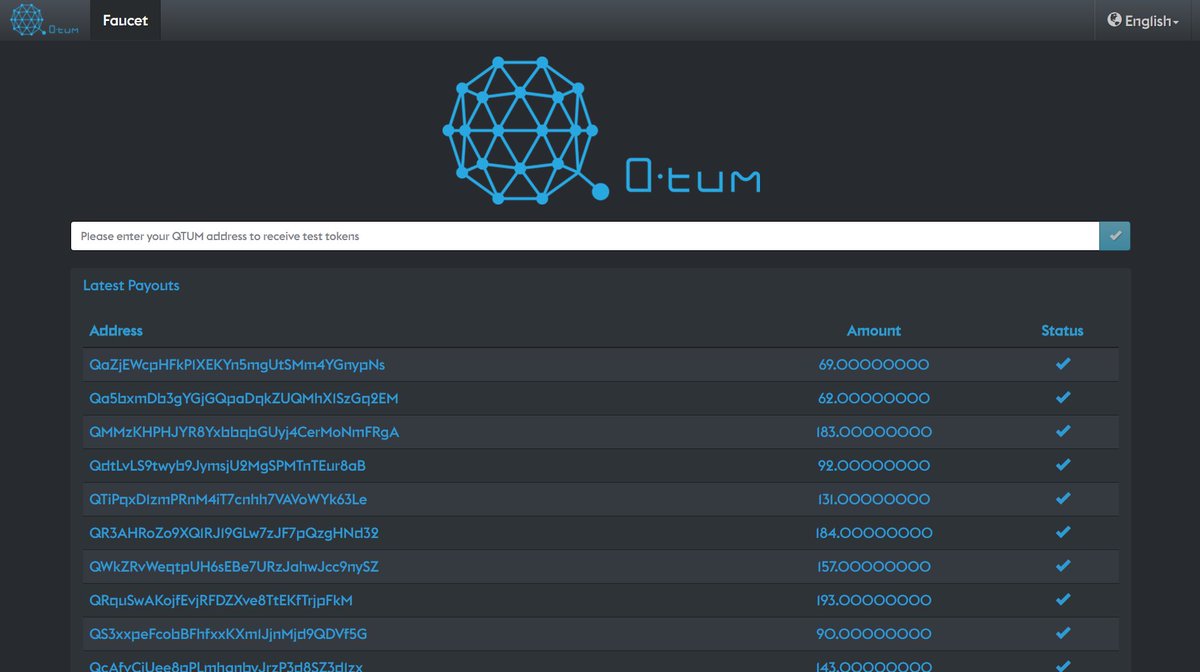The image size is (1200, 672).
Task: Click status checkmark in the 90.00000000 row
Action: coord(1063,634)
